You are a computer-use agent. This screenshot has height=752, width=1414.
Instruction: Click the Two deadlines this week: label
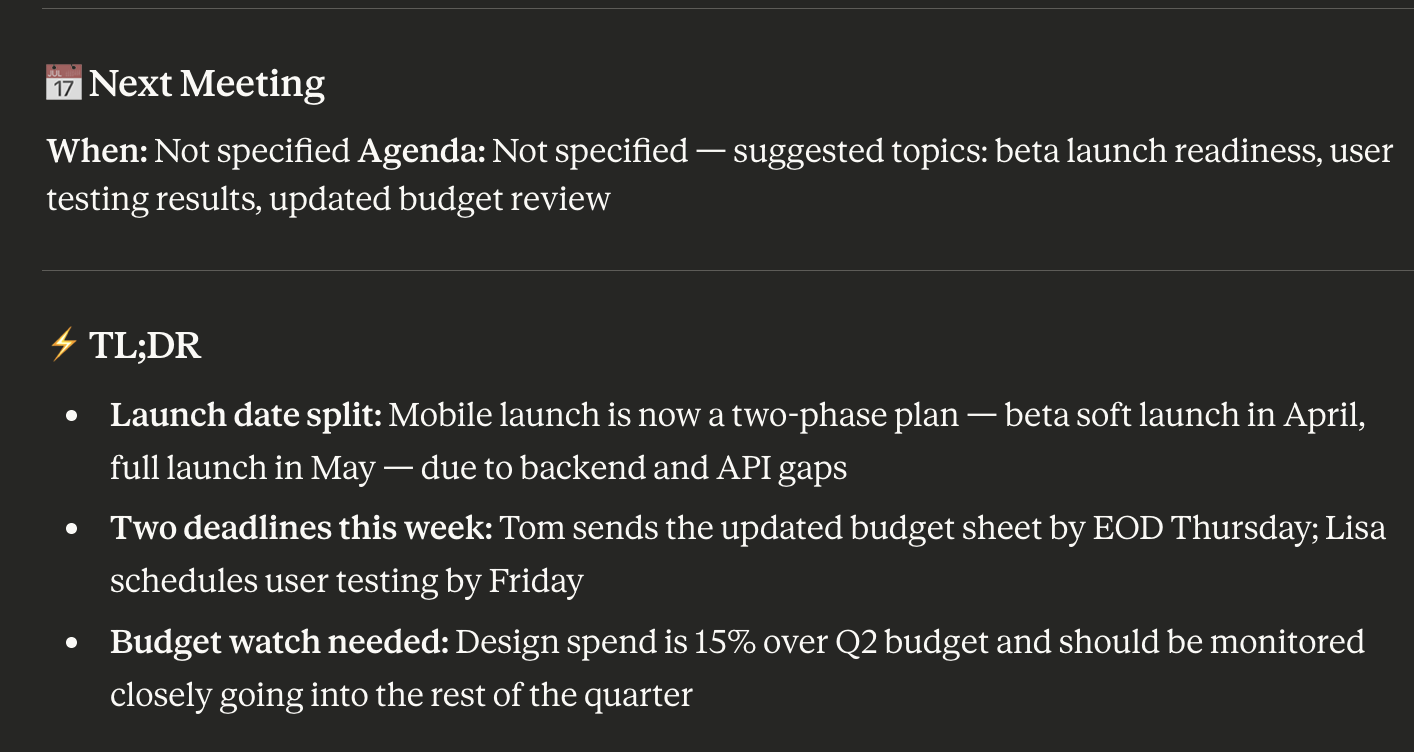point(301,528)
